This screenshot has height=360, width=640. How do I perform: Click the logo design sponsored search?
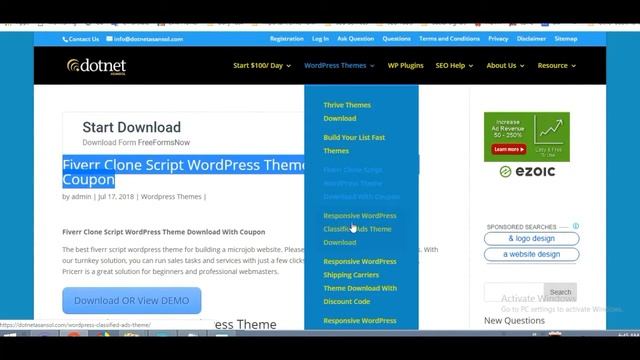pos(531,238)
